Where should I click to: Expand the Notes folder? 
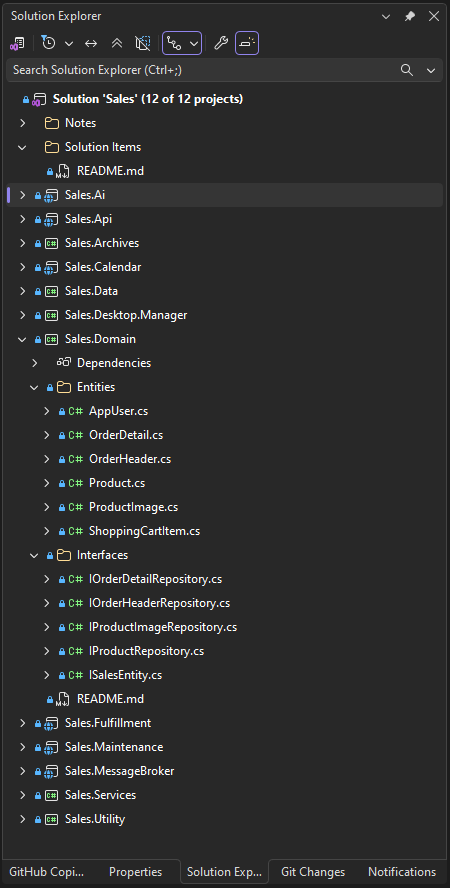(x=23, y=123)
